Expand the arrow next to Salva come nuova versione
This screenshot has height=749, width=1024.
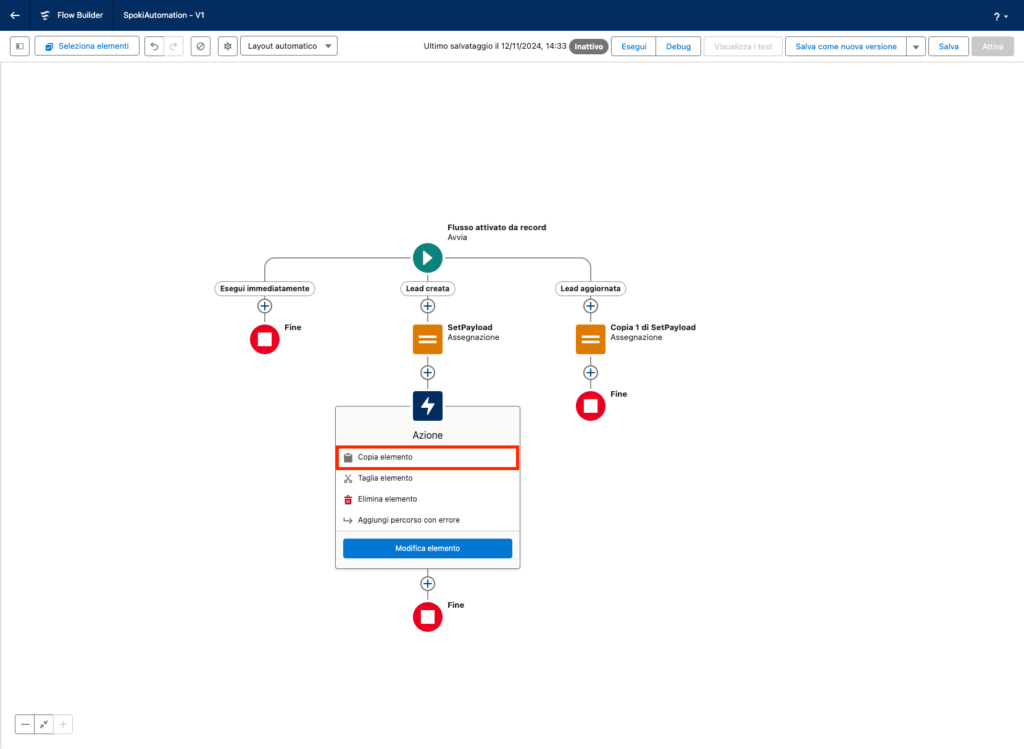tap(915, 46)
